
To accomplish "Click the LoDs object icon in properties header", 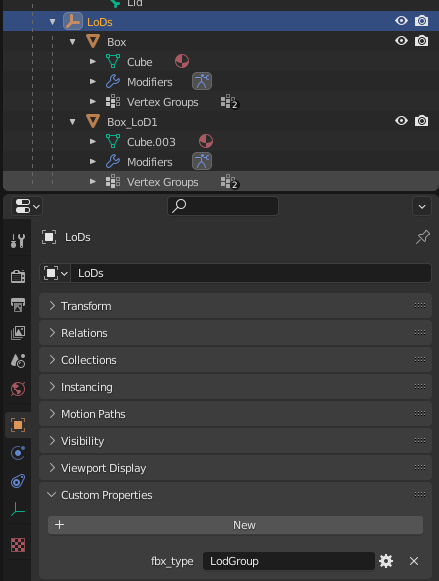I will [49, 237].
